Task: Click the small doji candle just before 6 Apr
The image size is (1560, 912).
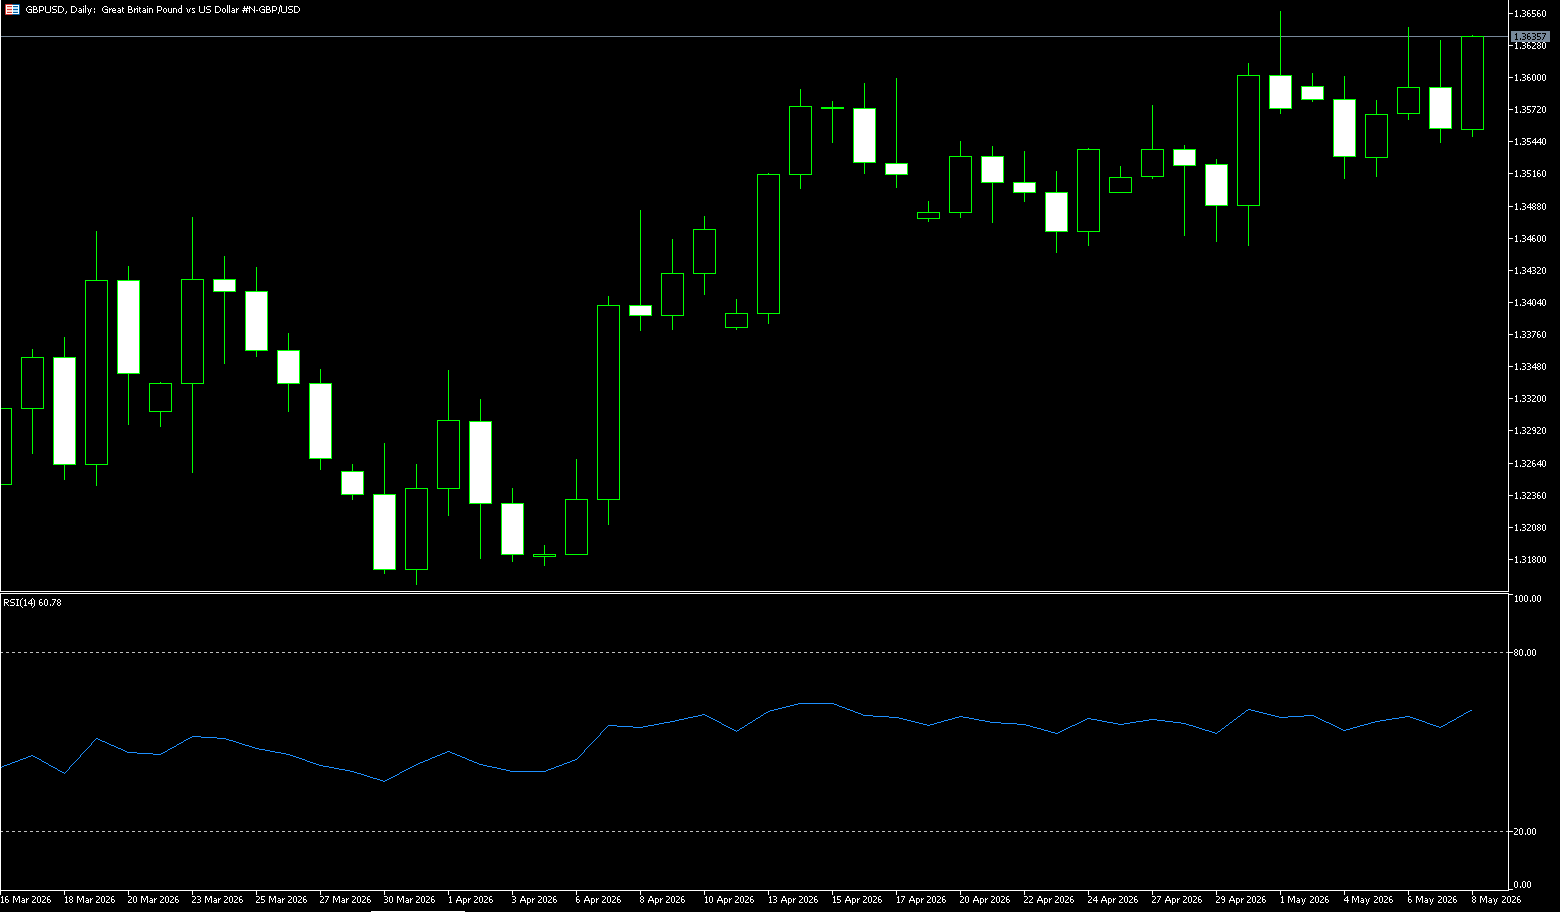Action: 544,555
